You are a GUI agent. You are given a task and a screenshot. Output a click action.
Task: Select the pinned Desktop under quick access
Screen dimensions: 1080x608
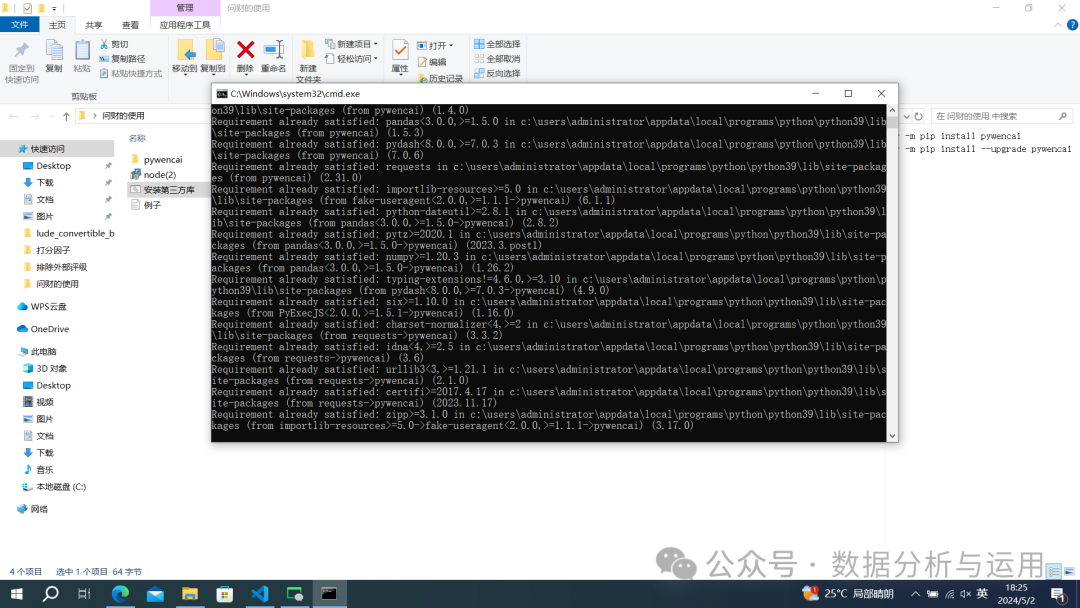pyautogui.click(x=54, y=166)
